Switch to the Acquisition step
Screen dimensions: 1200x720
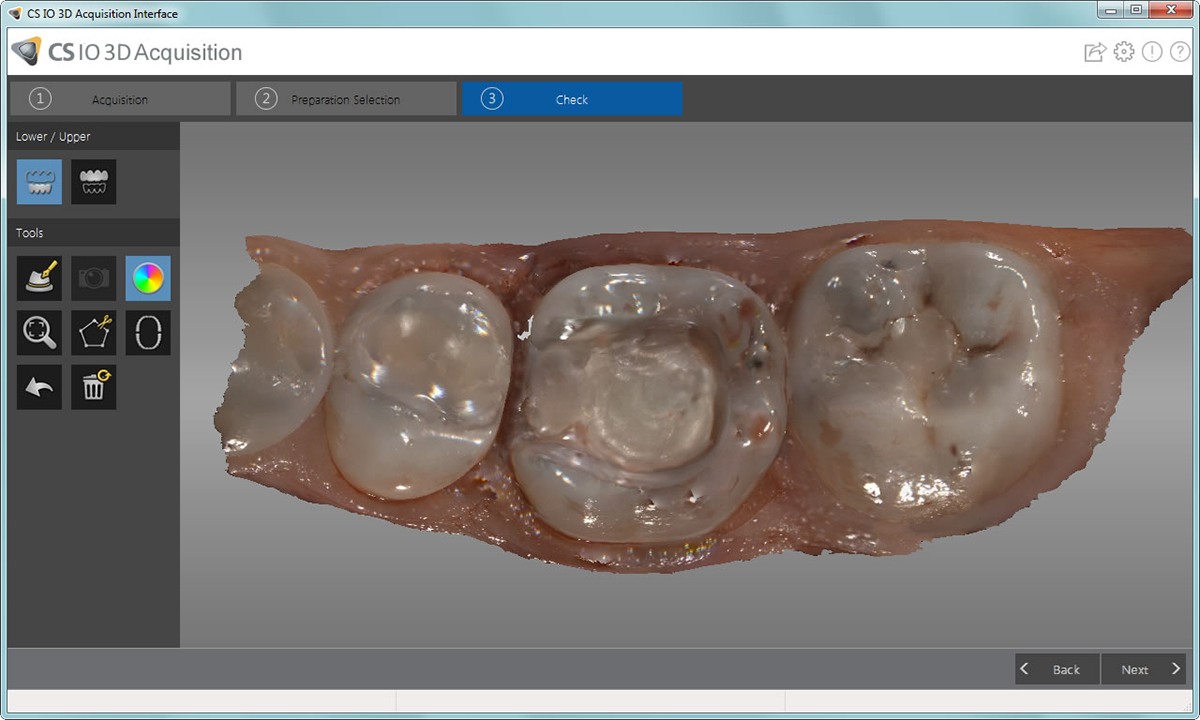[119, 99]
